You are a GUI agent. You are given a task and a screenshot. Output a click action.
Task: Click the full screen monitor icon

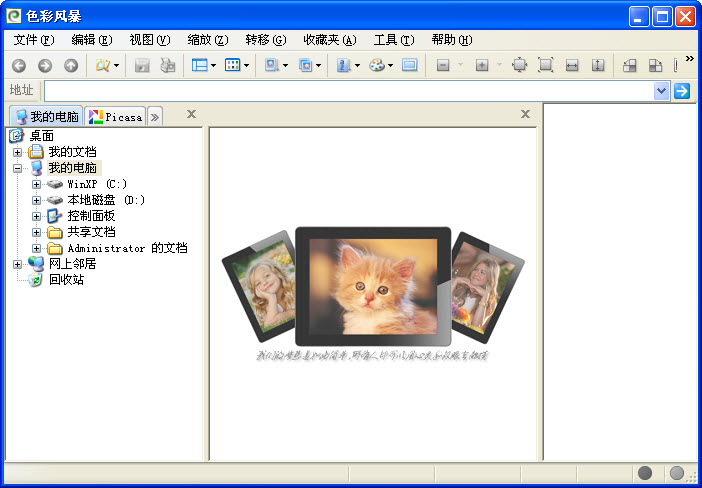click(x=410, y=65)
